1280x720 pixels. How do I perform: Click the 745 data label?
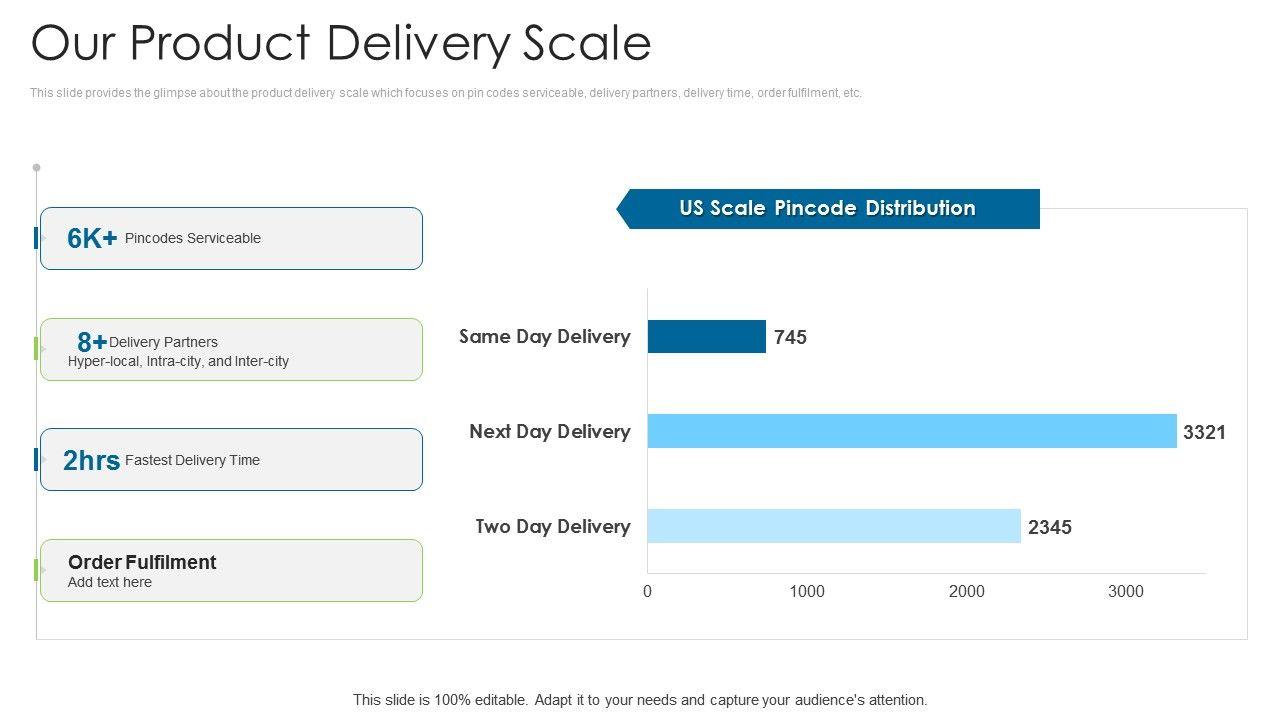(x=790, y=338)
